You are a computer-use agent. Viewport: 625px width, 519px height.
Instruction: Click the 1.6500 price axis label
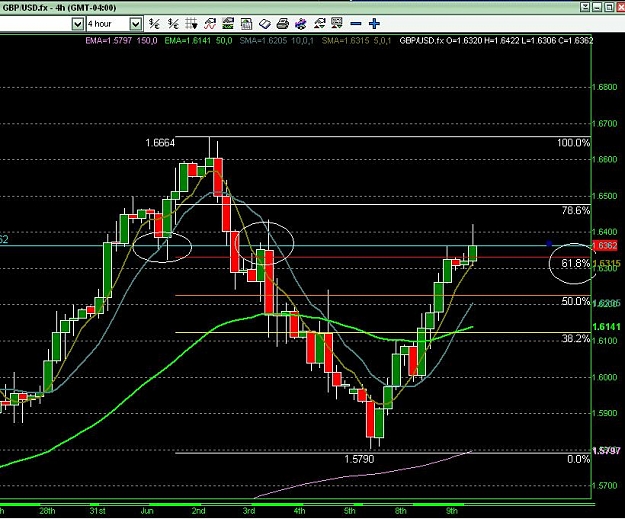coord(605,196)
